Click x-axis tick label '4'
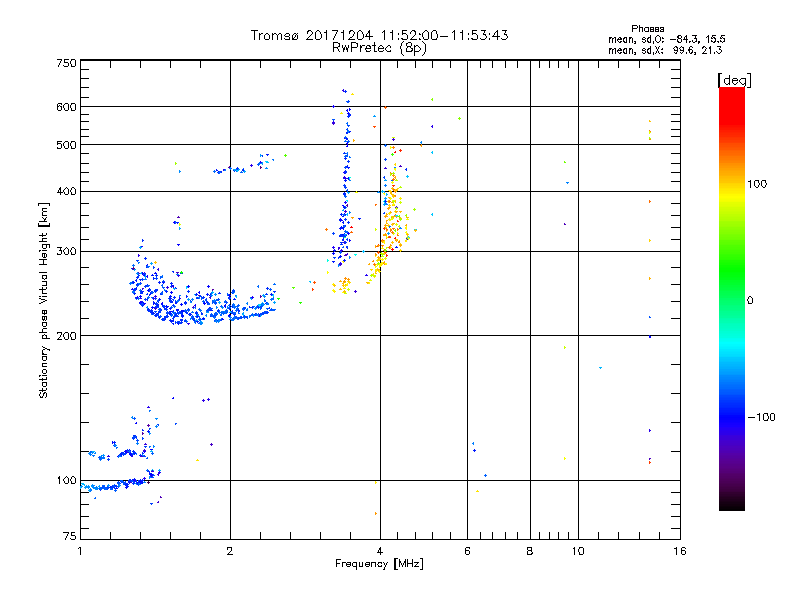Image resolution: width=800 pixels, height=600 pixels. coord(380,551)
